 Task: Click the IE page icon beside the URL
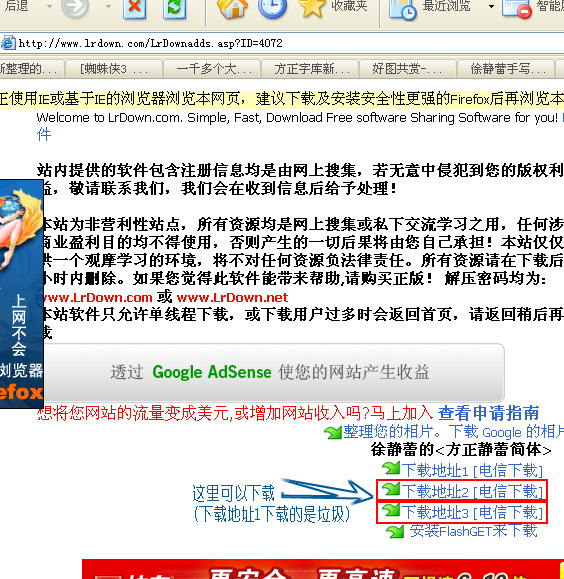tap(8, 43)
